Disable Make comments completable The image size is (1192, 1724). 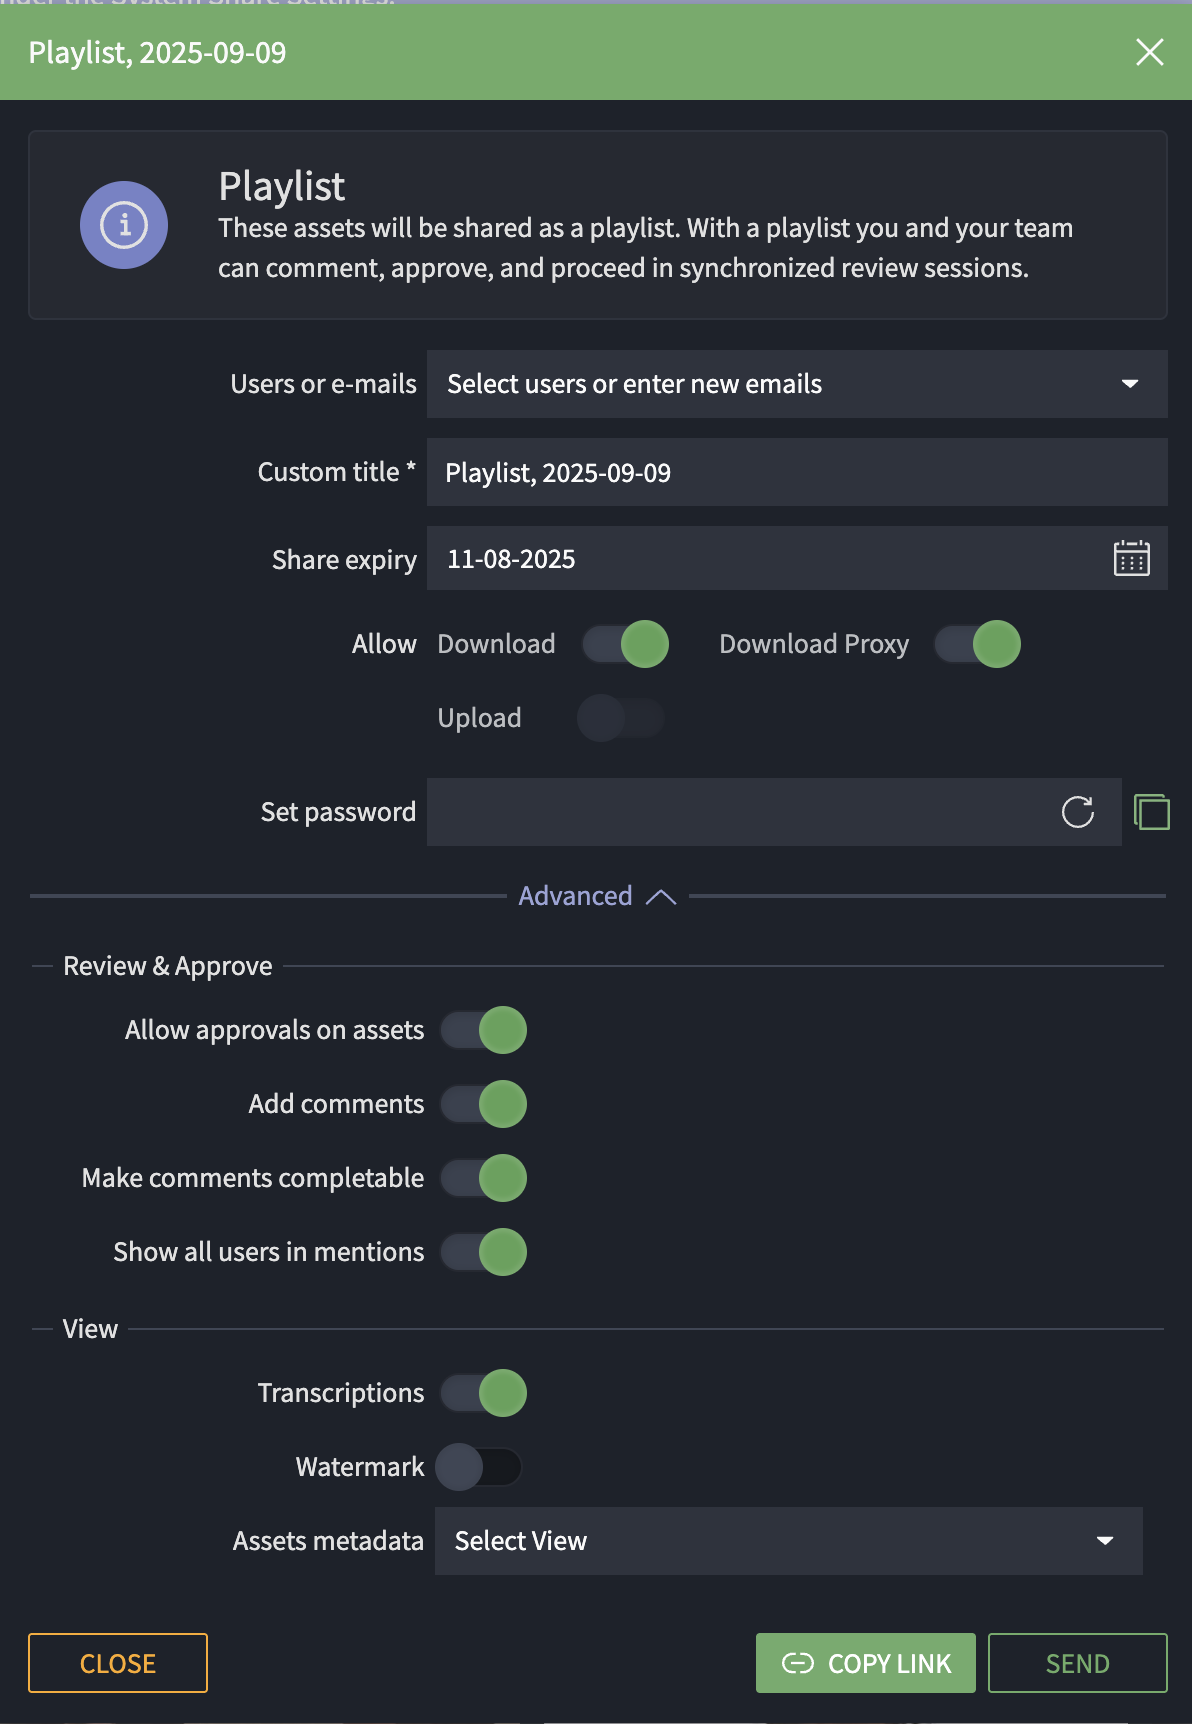click(x=484, y=1178)
